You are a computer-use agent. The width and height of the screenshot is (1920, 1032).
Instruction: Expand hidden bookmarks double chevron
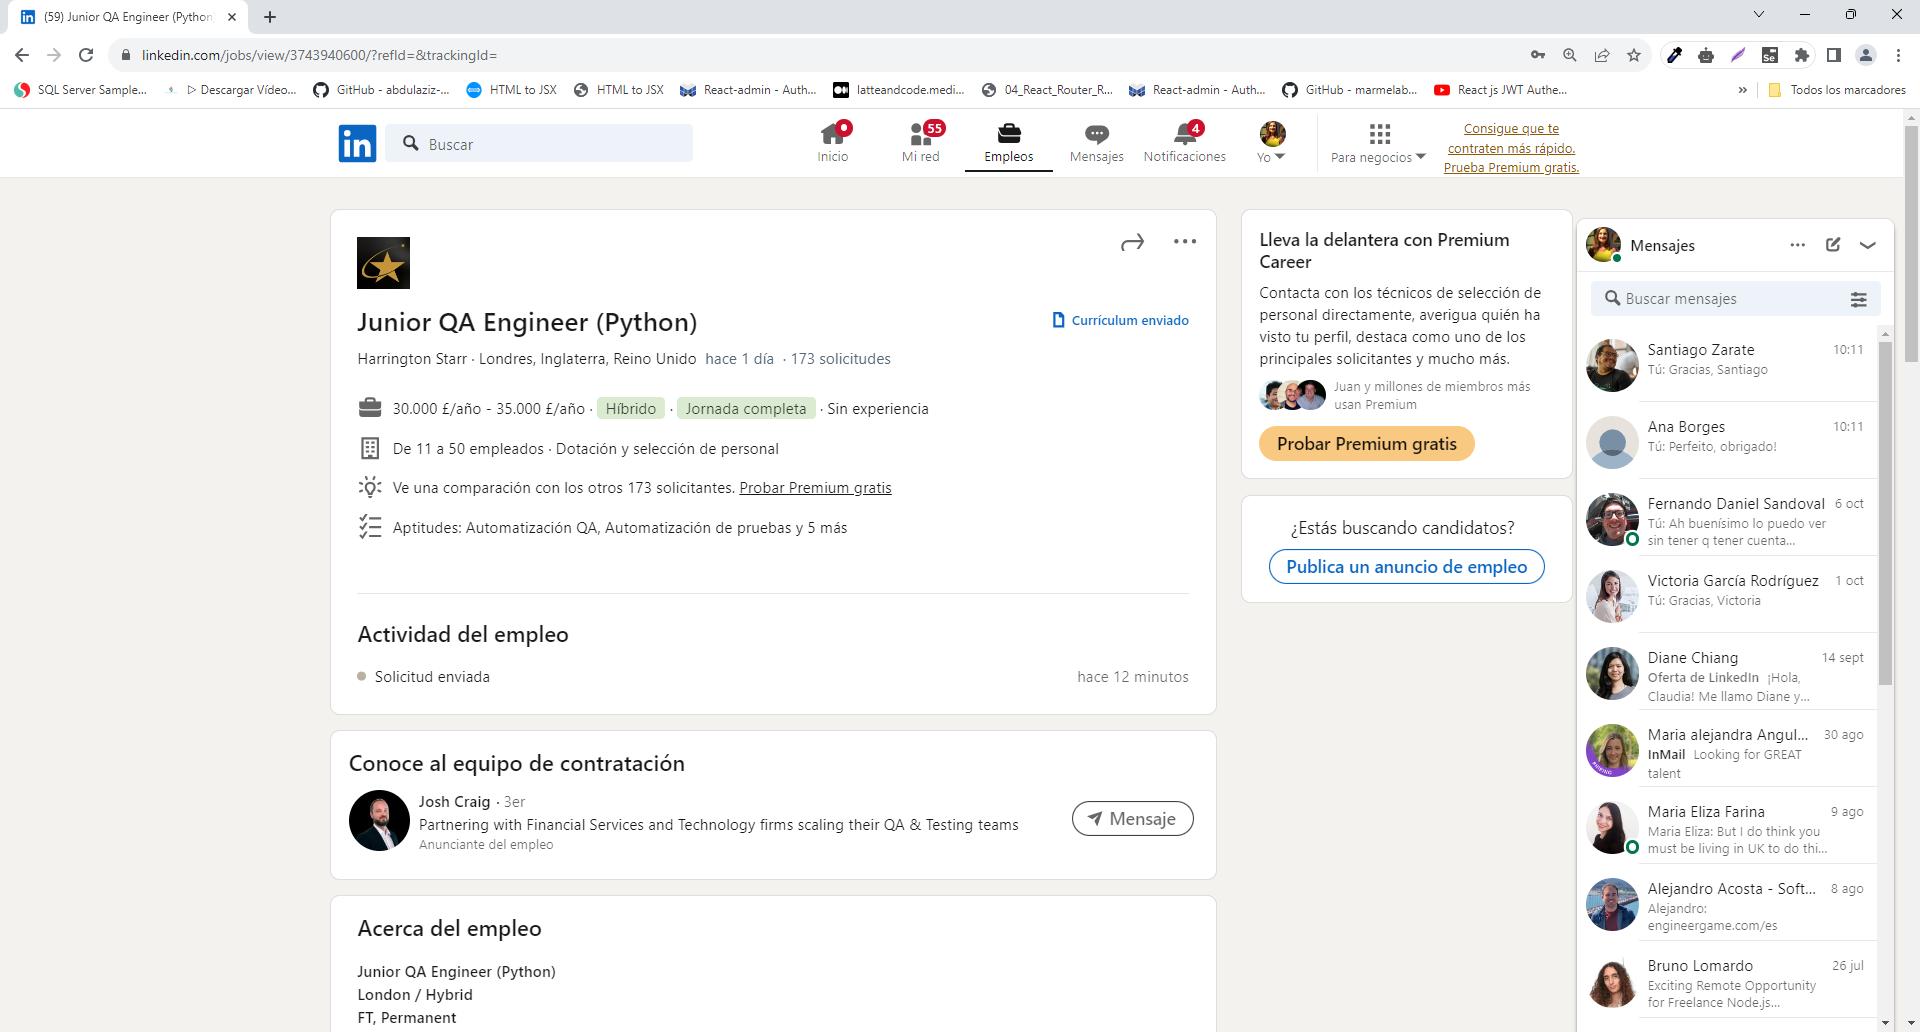[1742, 90]
